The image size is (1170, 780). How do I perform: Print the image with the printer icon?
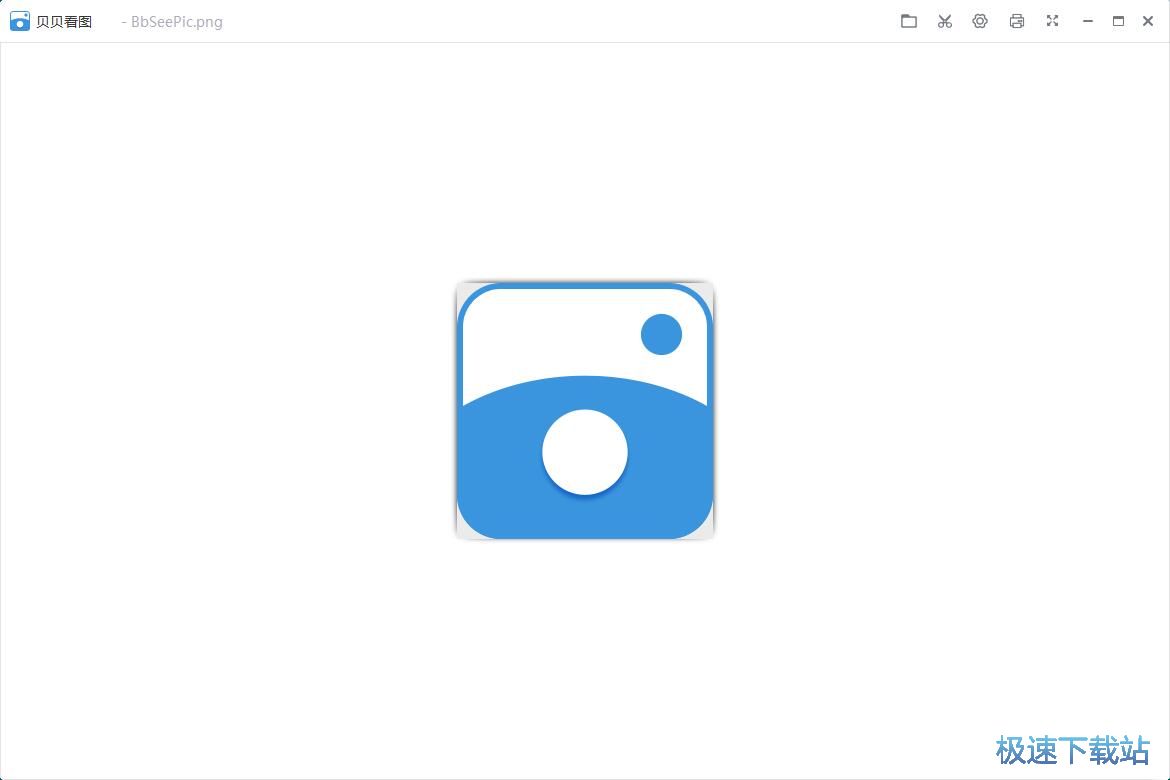[1016, 21]
